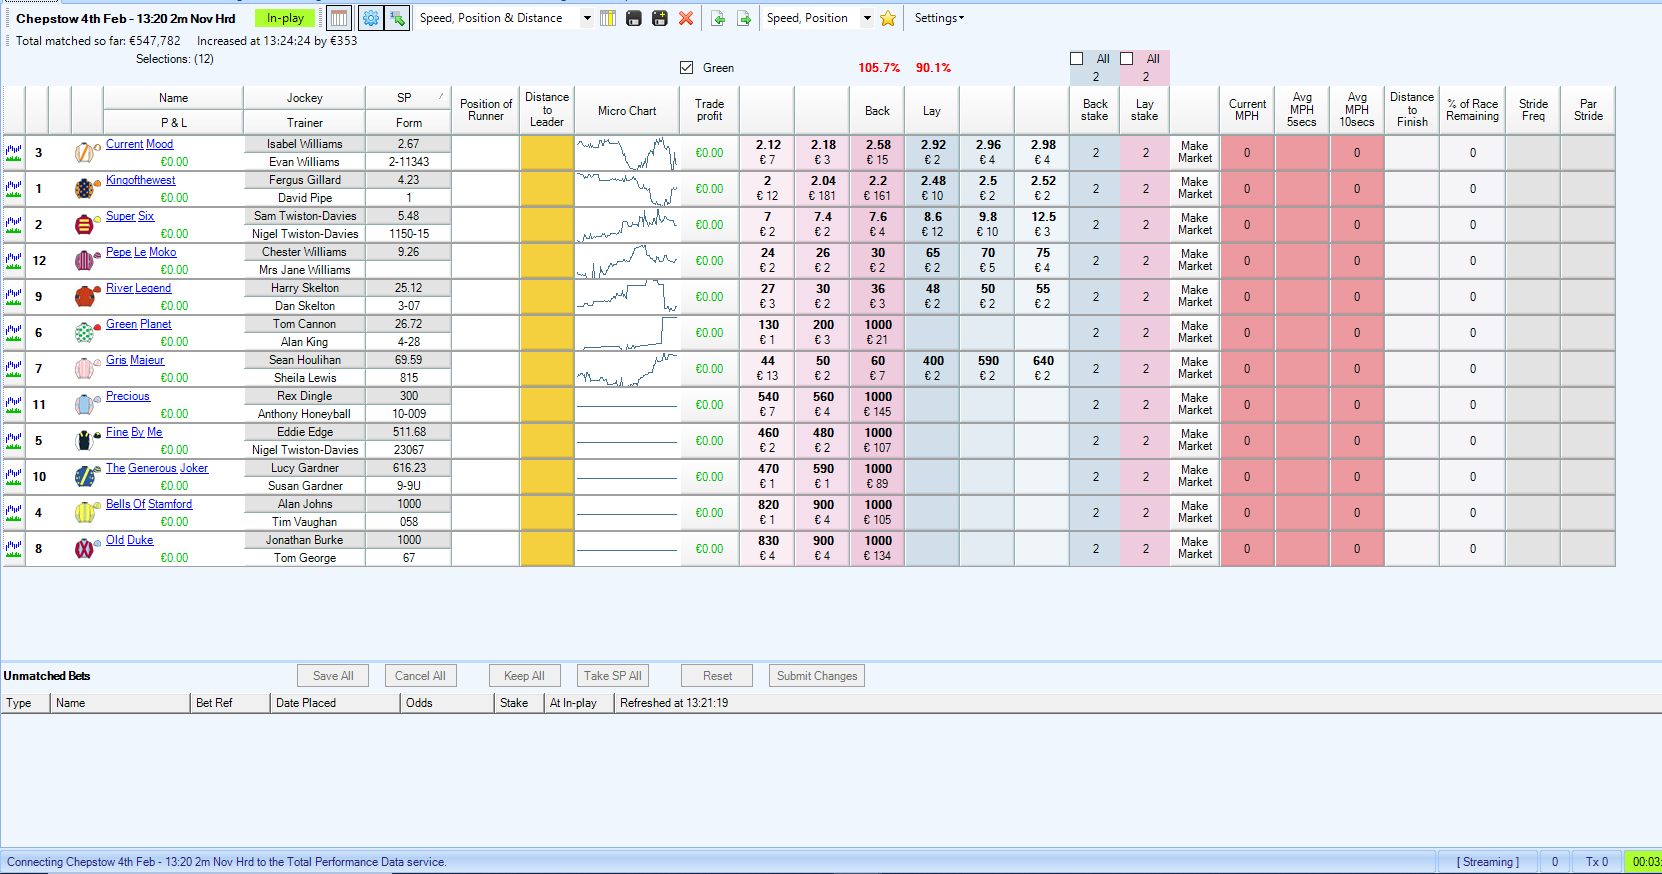Open the Speed, Position dropdown arrow
The height and width of the screenshot is (874, 1662).
(867, 18)
